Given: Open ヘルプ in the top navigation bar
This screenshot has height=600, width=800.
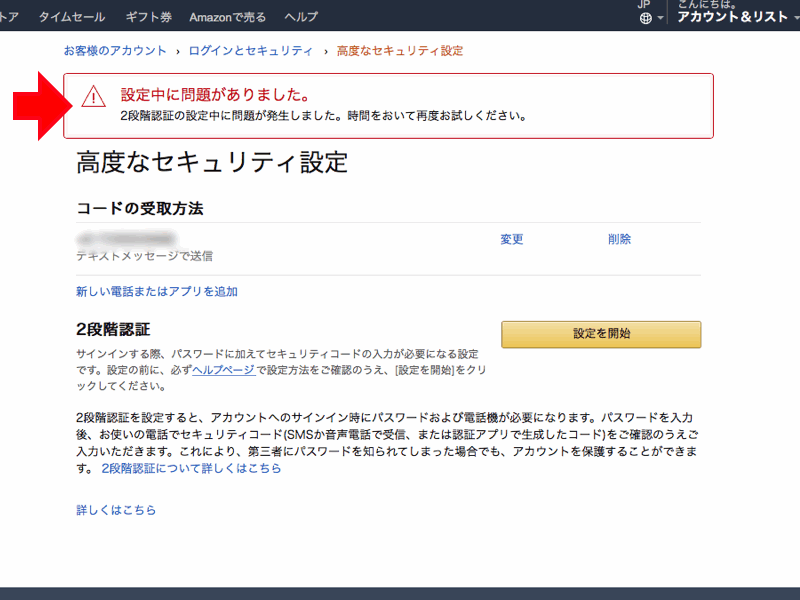Looking at the screenshot, I should pos(301,17).
